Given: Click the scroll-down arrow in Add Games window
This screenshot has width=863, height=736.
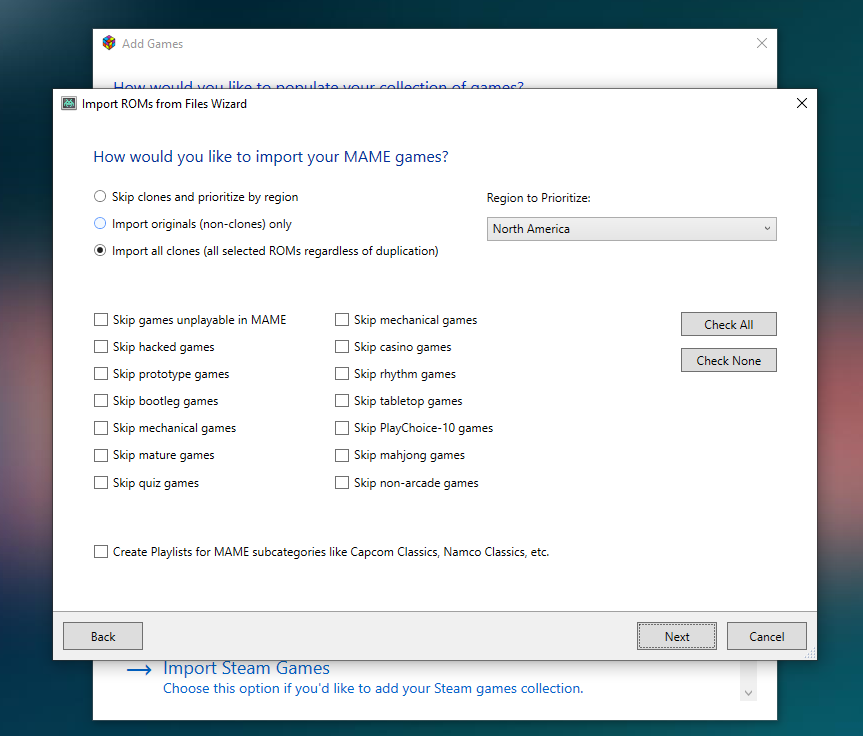Looking at the screenshot, I should (748, 693).
